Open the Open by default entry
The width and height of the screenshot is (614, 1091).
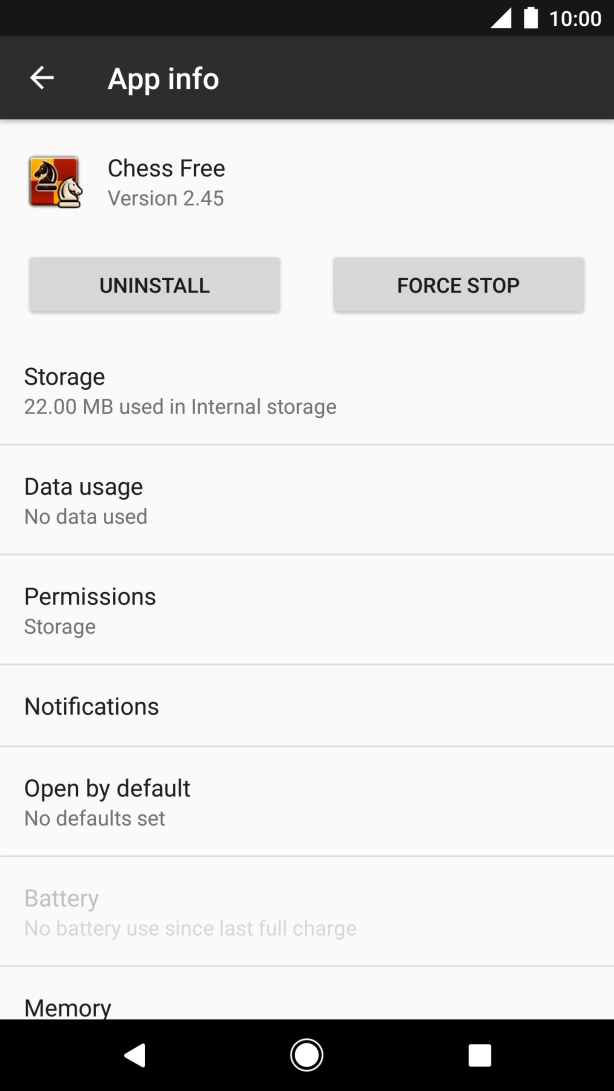306,802
